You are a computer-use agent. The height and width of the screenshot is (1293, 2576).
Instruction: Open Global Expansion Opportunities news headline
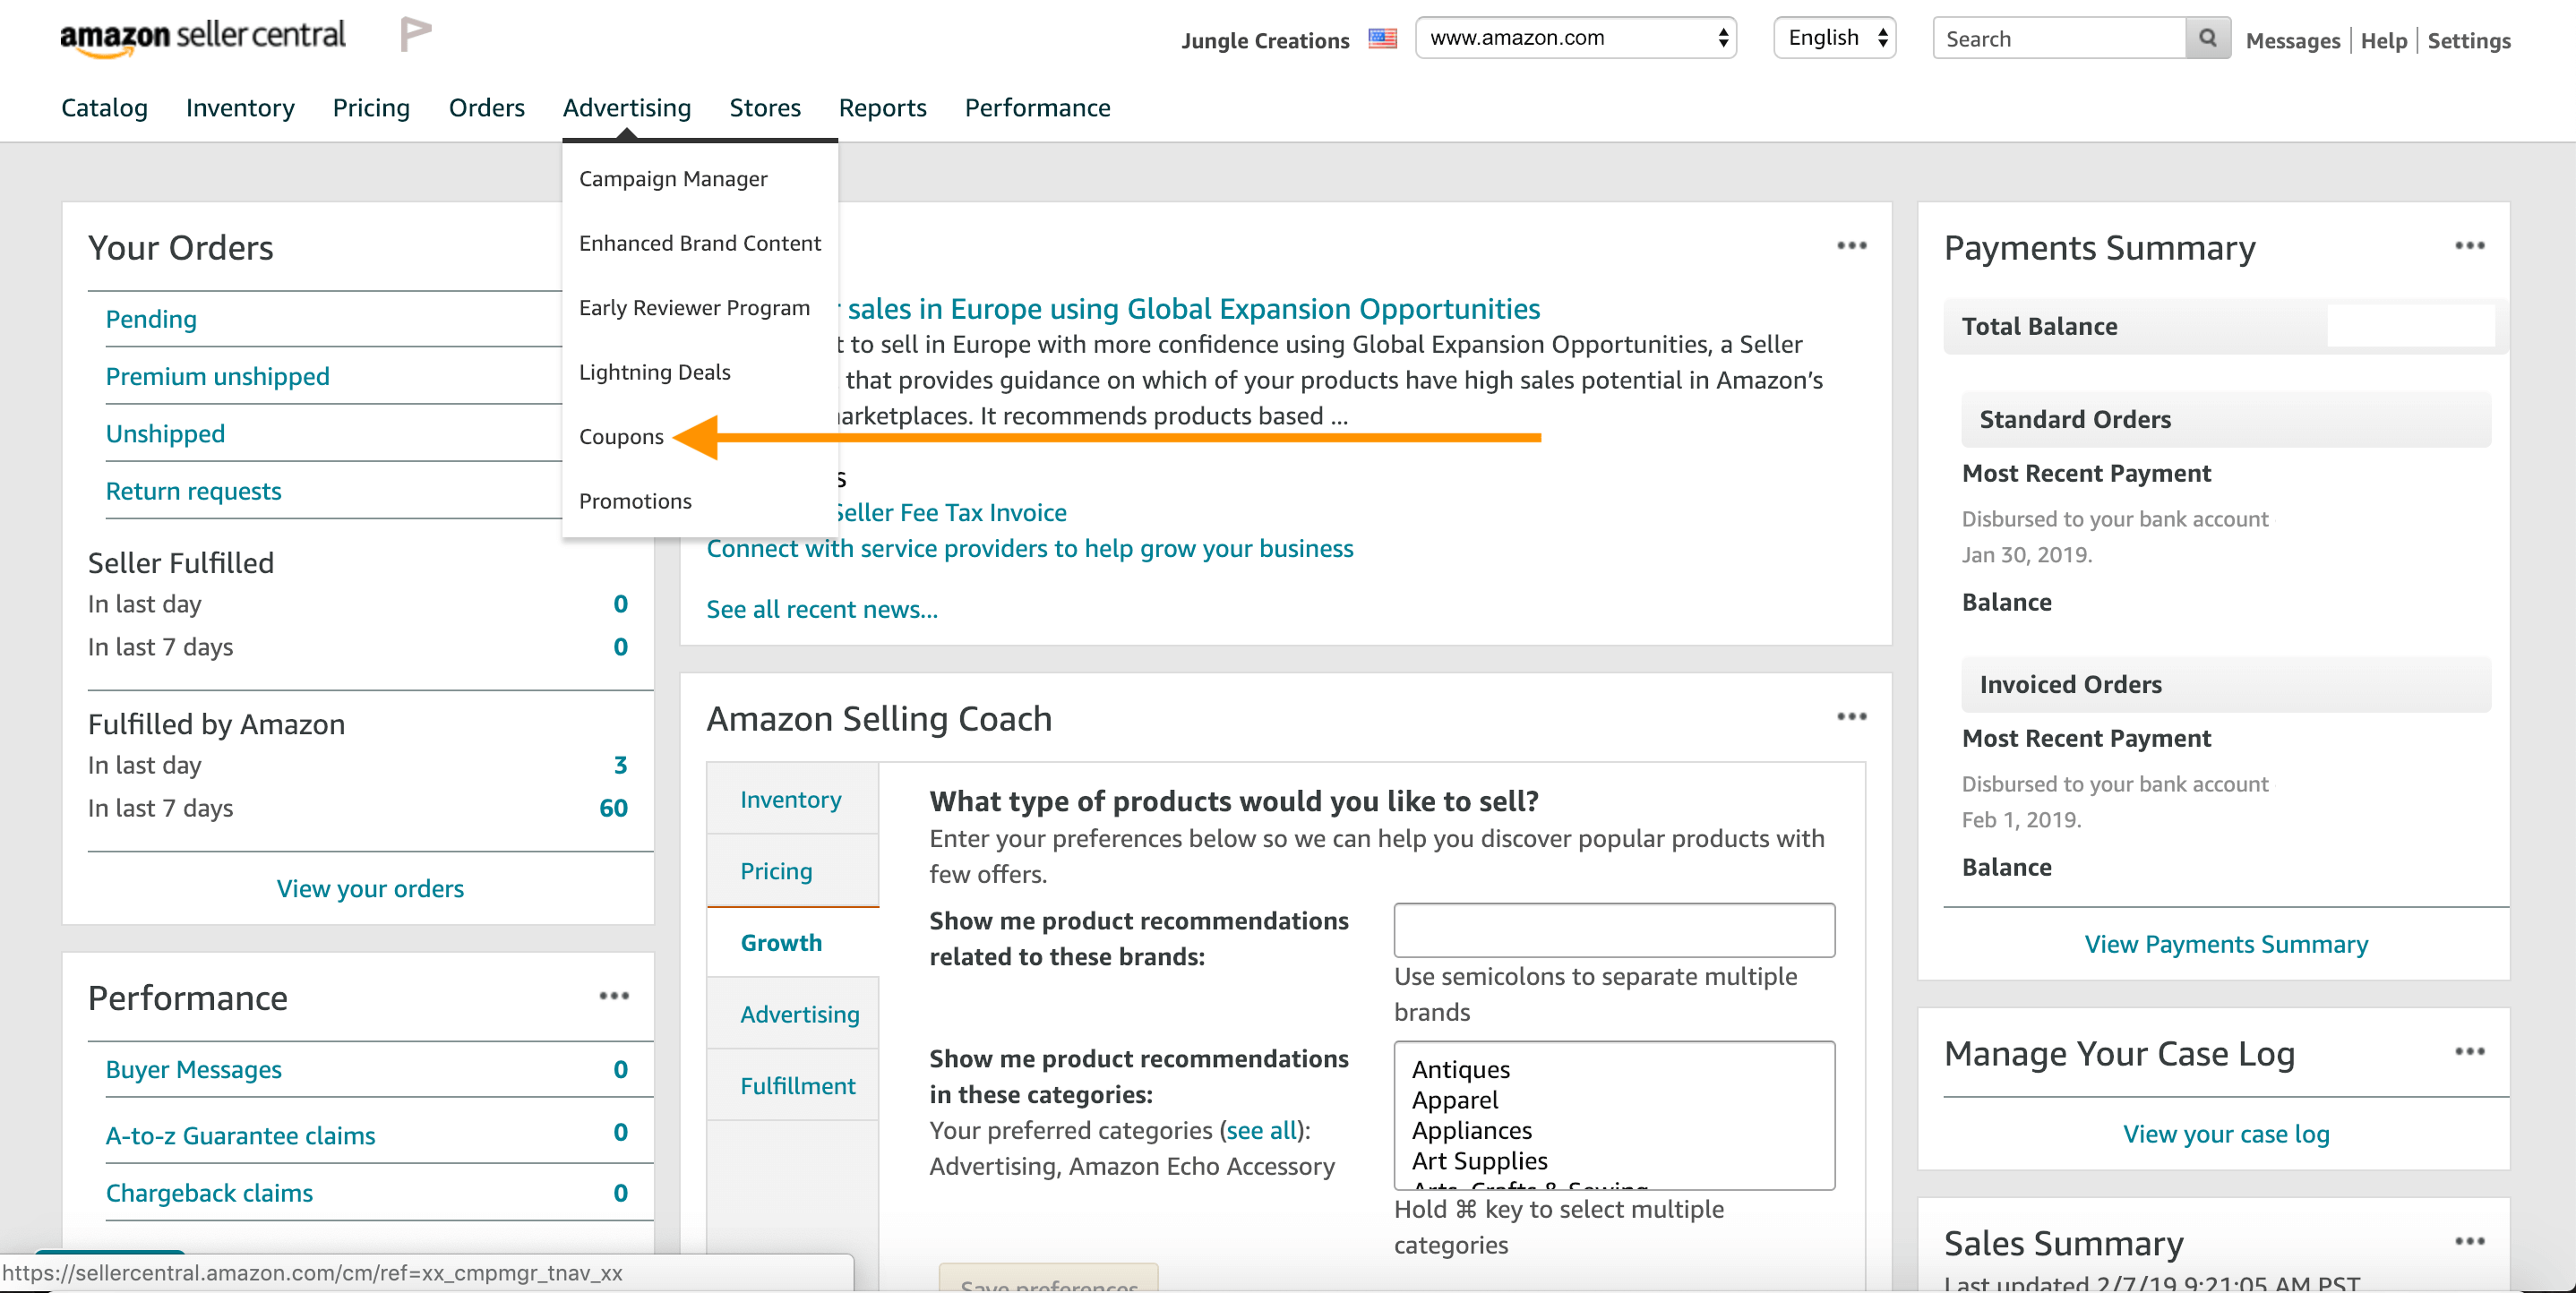point(1193,309)
